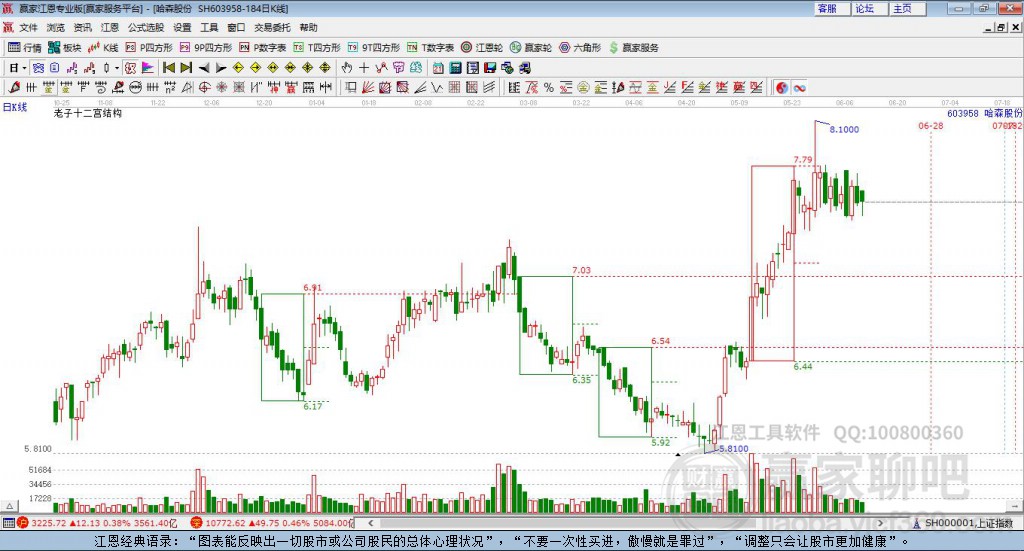
Task: Click the Shanghai index 3225.72 status entry
Action: pos(98,523)
